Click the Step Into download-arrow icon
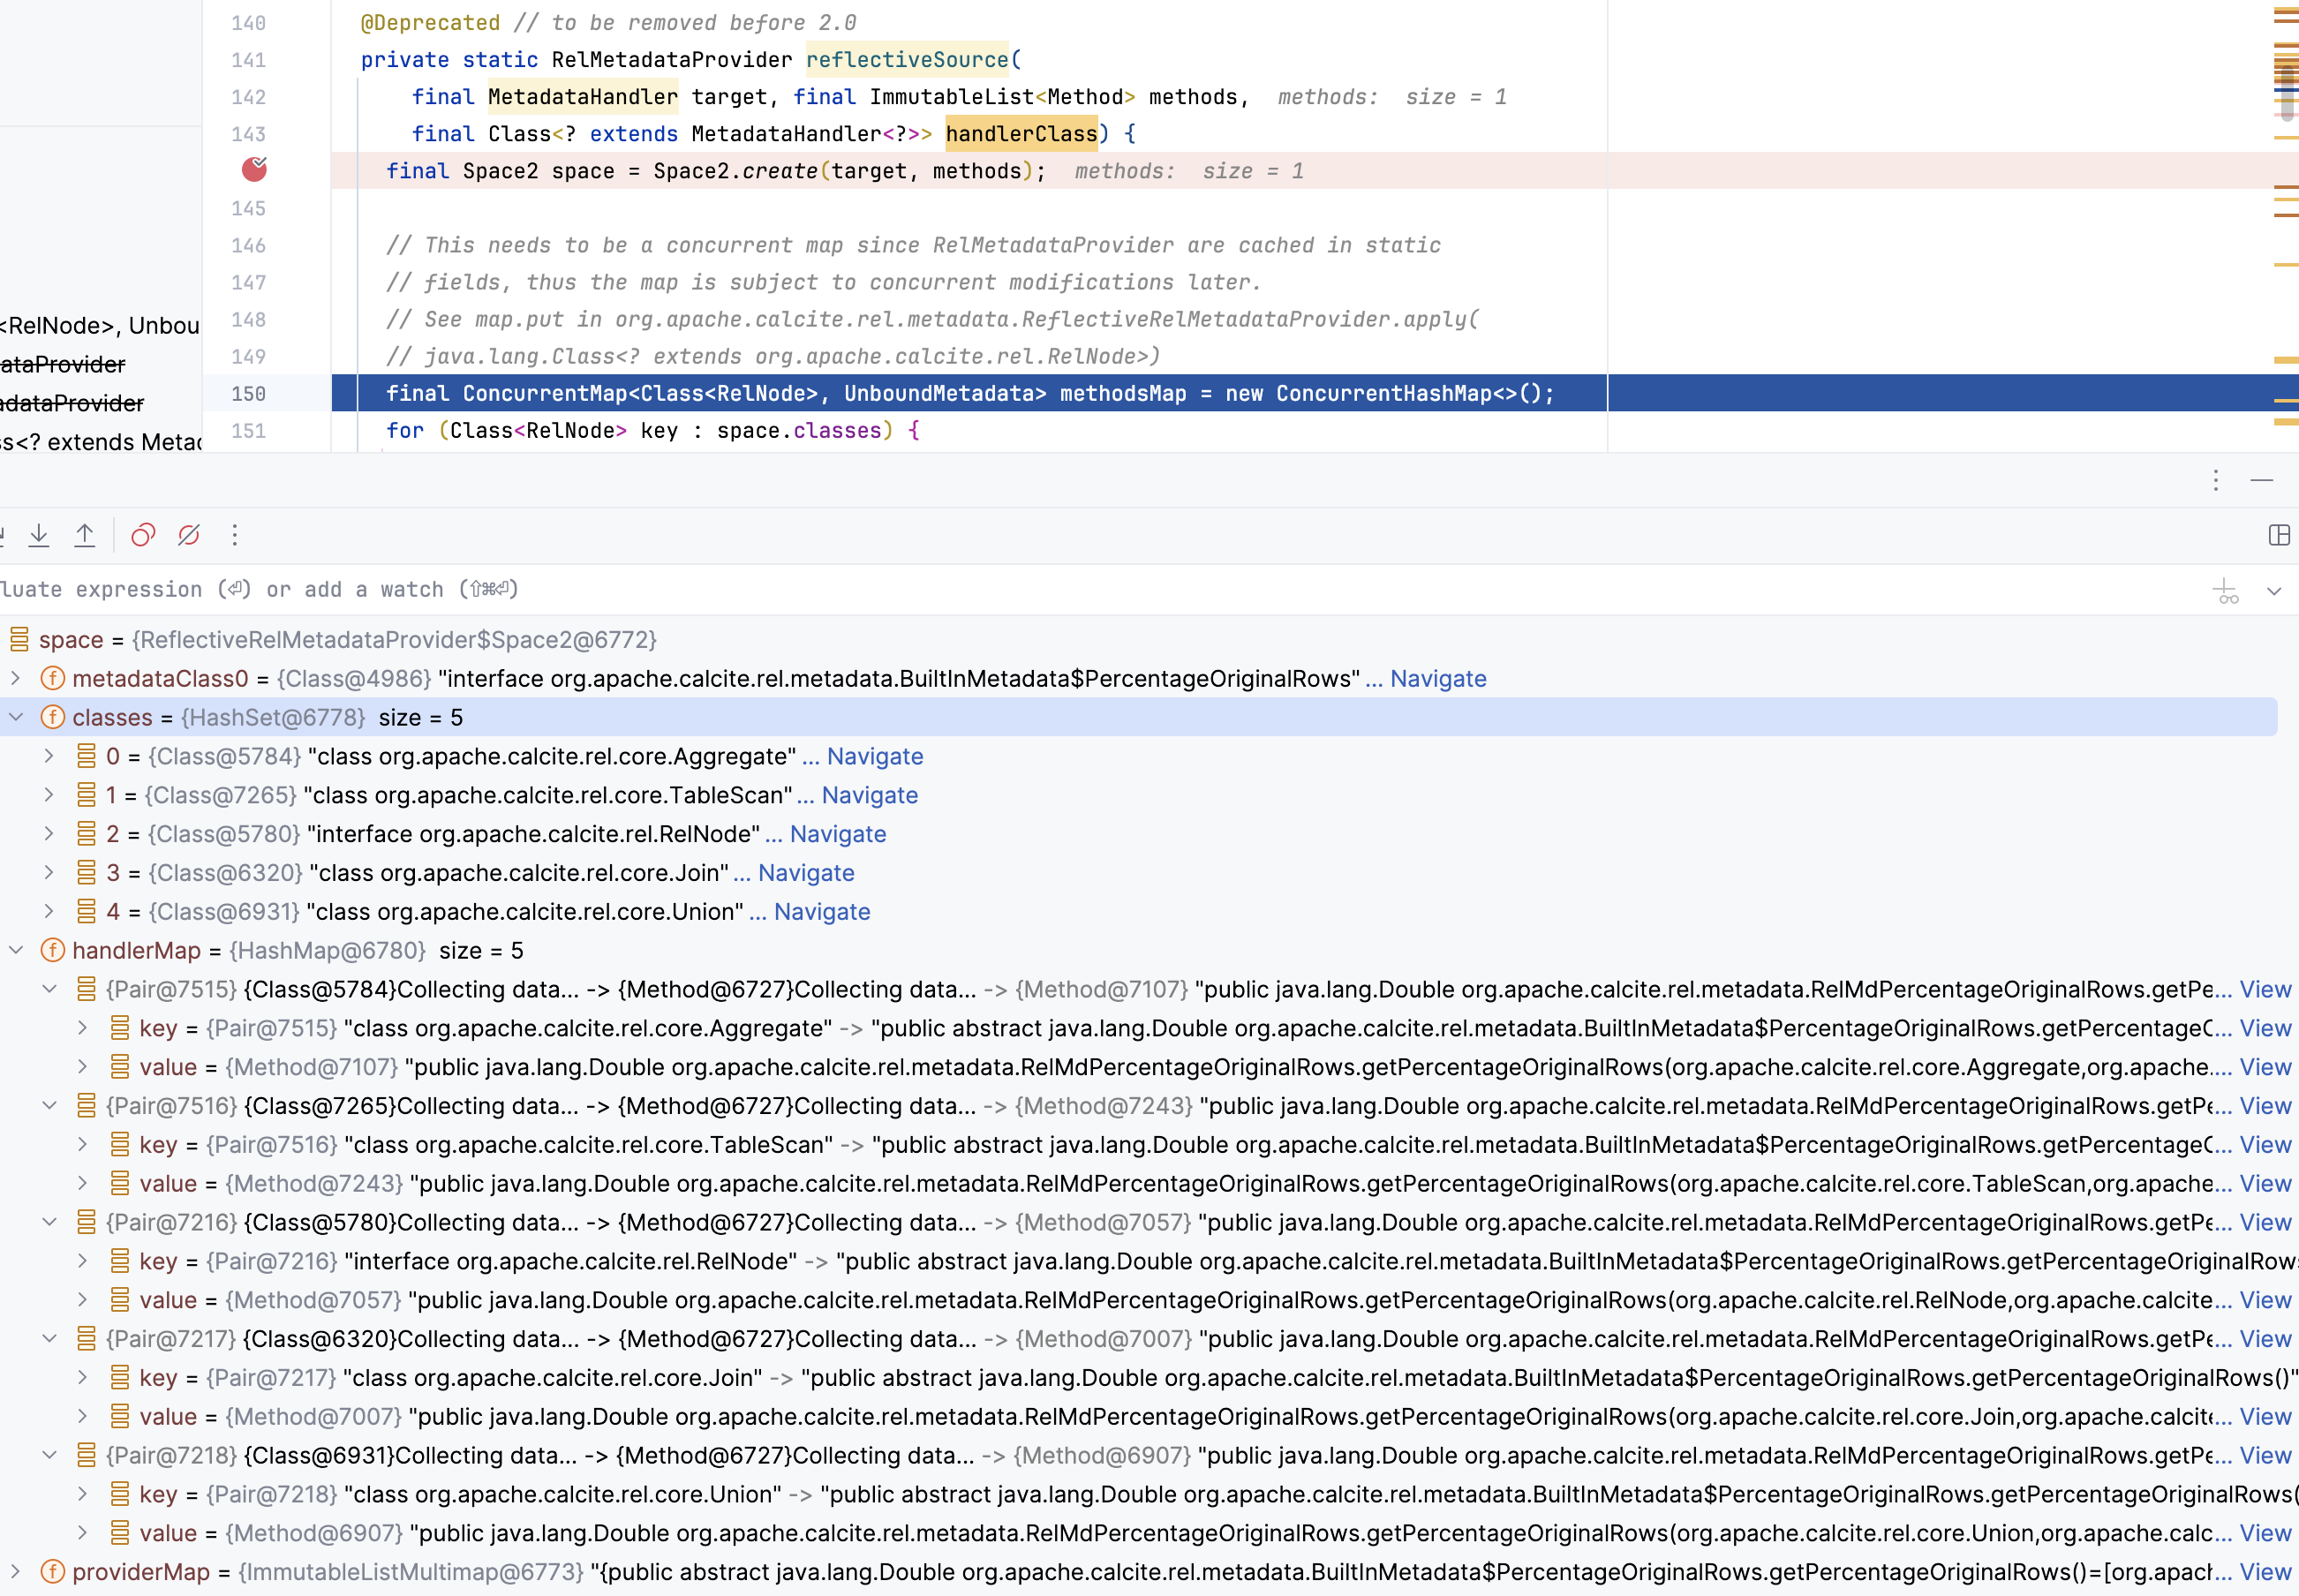This screenshot has height=1596, width=2299. coord(39,536)
